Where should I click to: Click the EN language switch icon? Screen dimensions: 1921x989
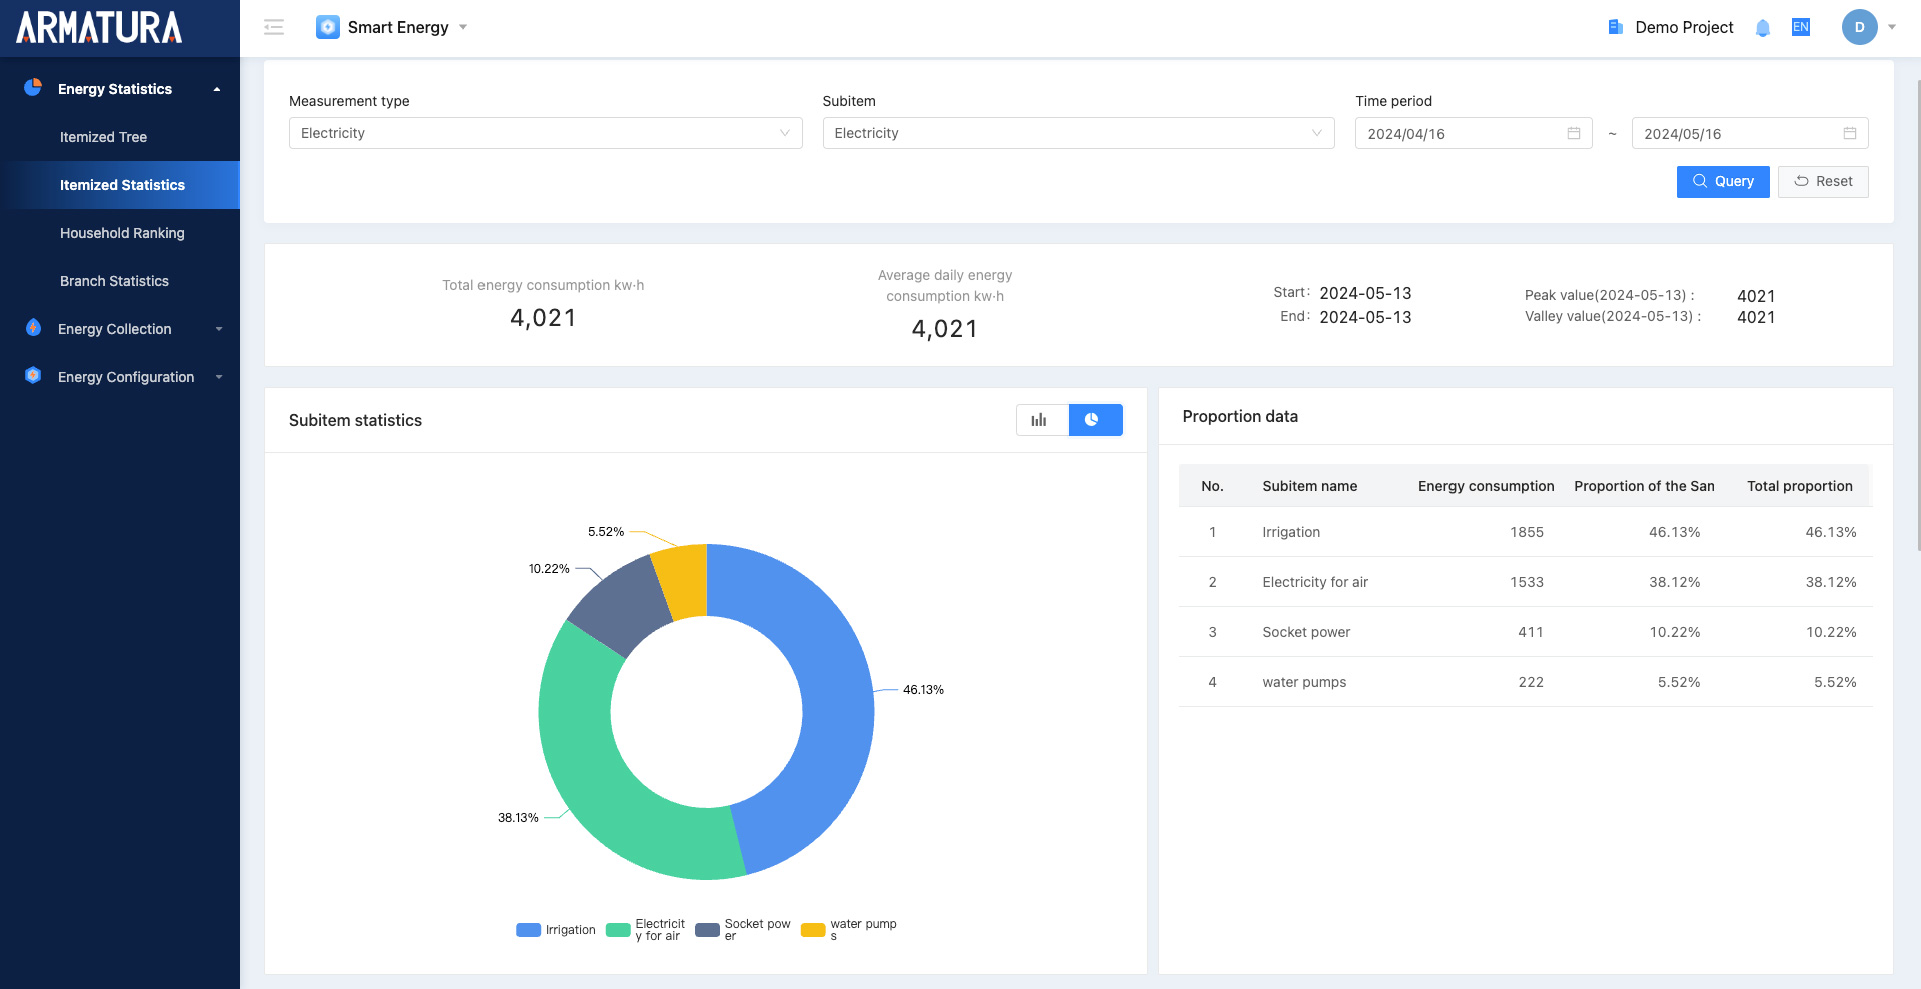[x=1800, y=27]
